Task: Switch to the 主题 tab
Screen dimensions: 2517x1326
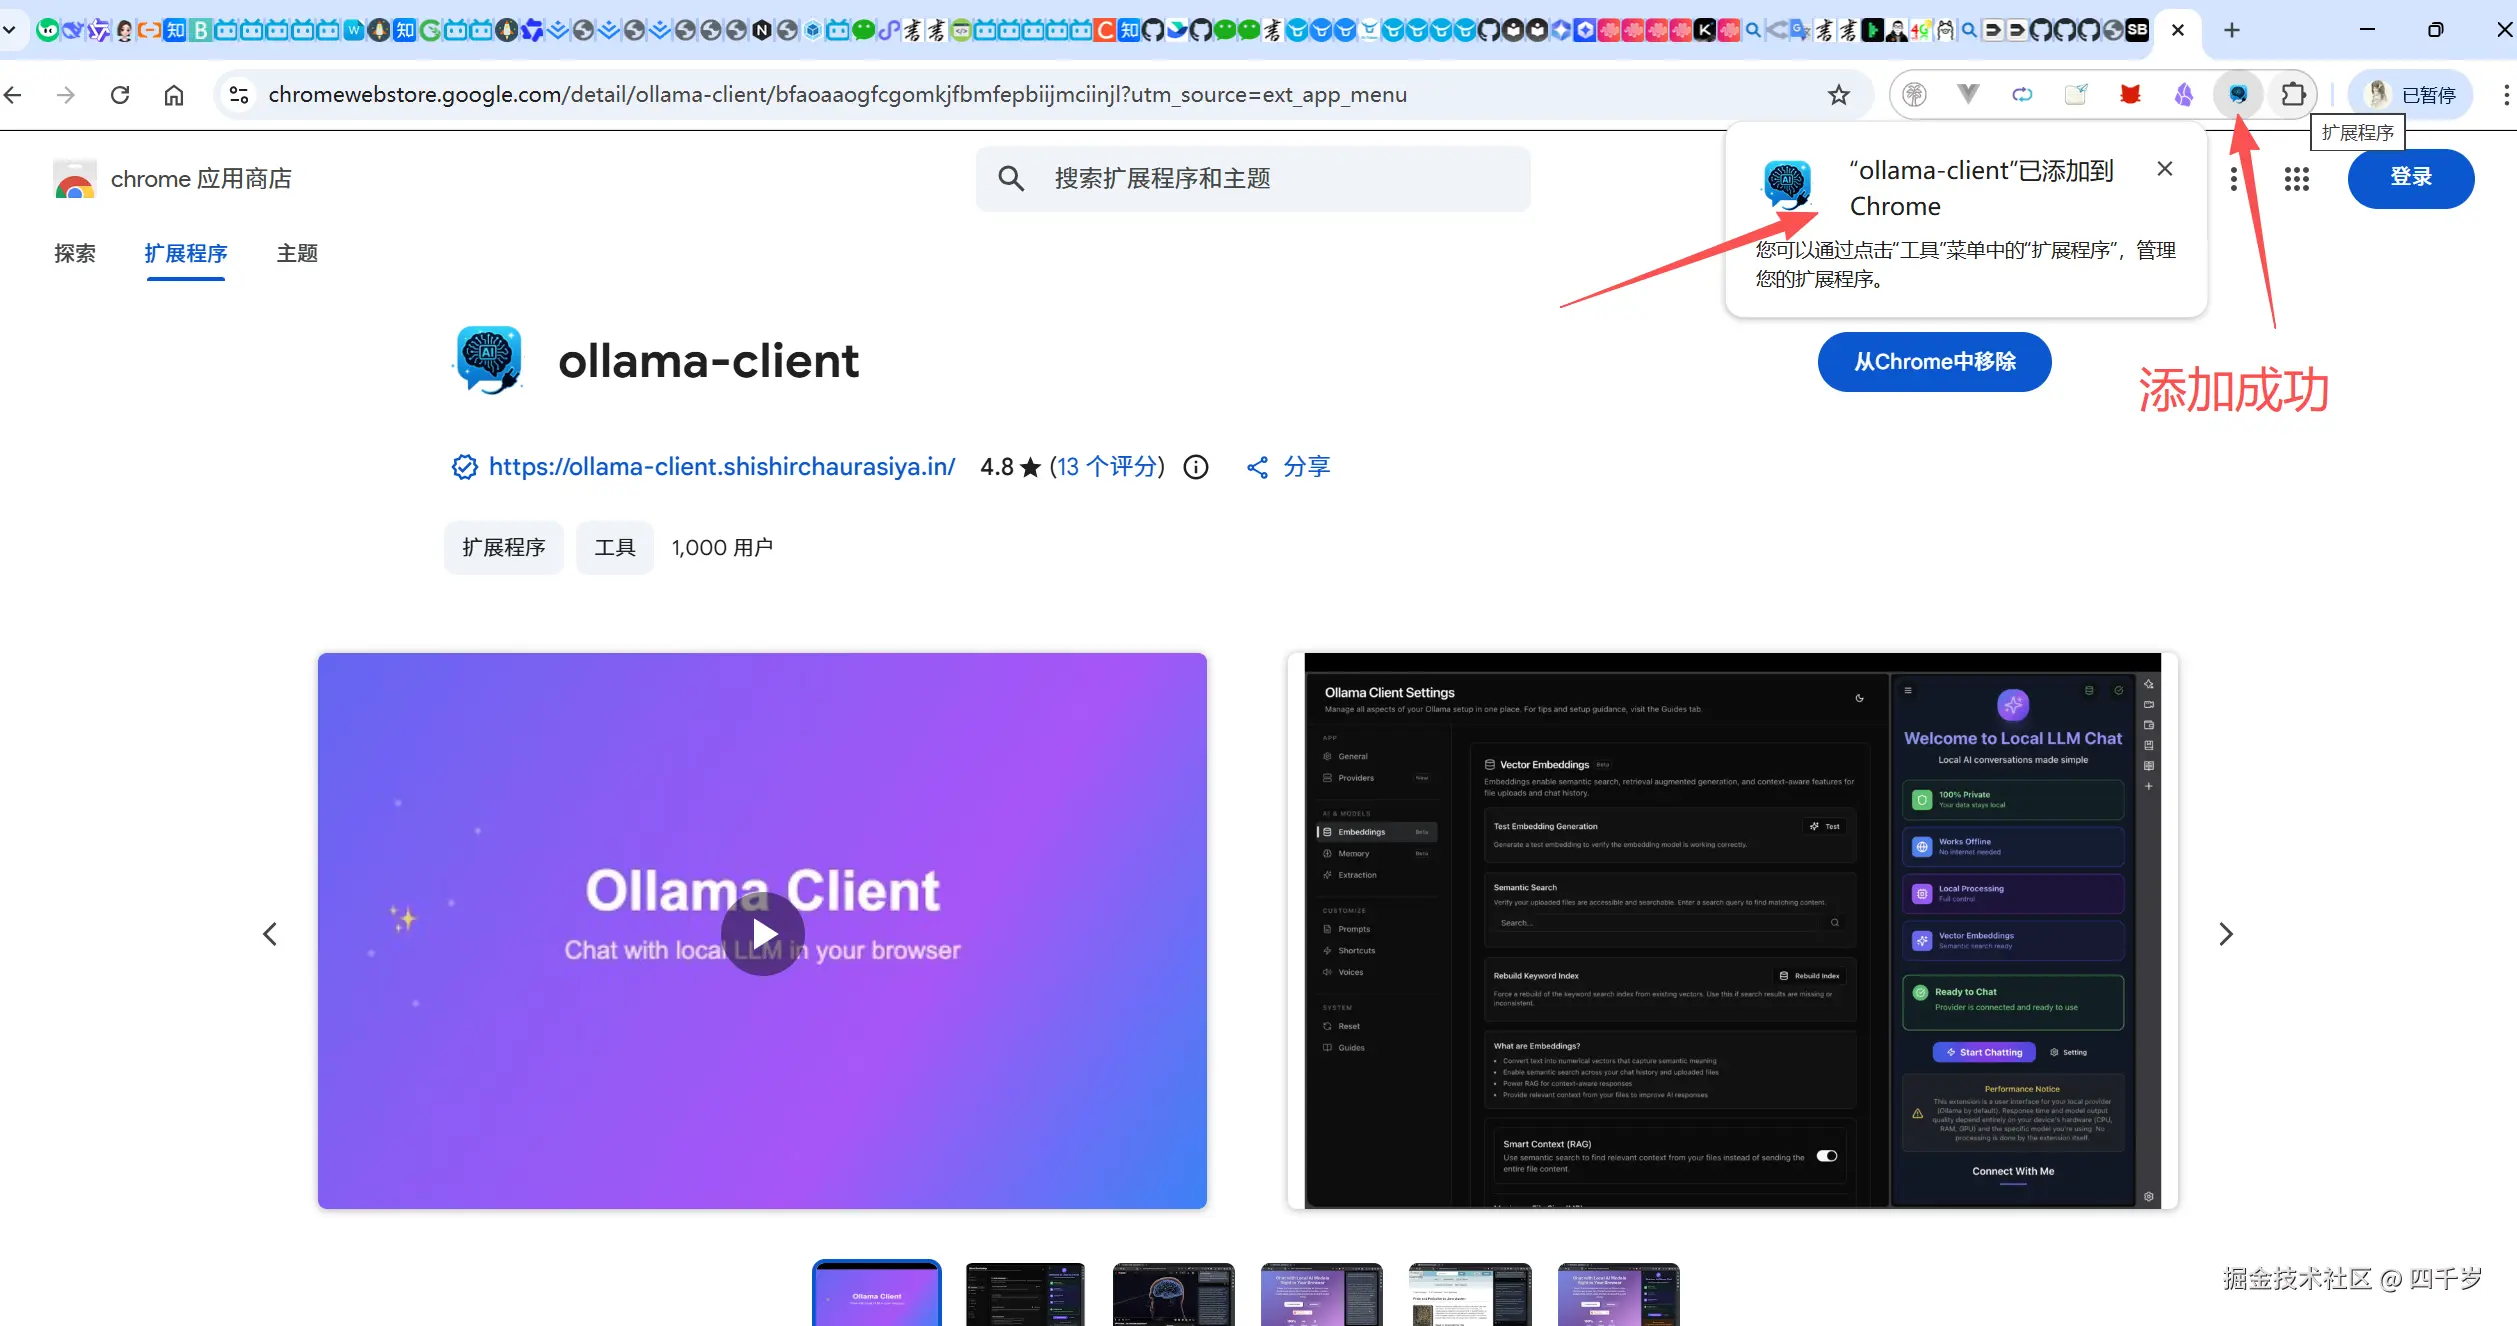Action: click(297, 253)
